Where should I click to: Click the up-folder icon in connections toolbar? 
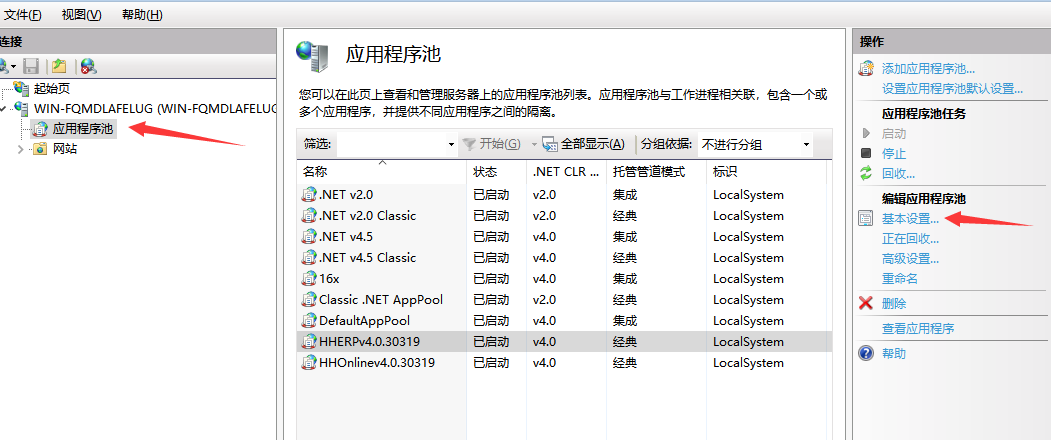pos(59,66)
